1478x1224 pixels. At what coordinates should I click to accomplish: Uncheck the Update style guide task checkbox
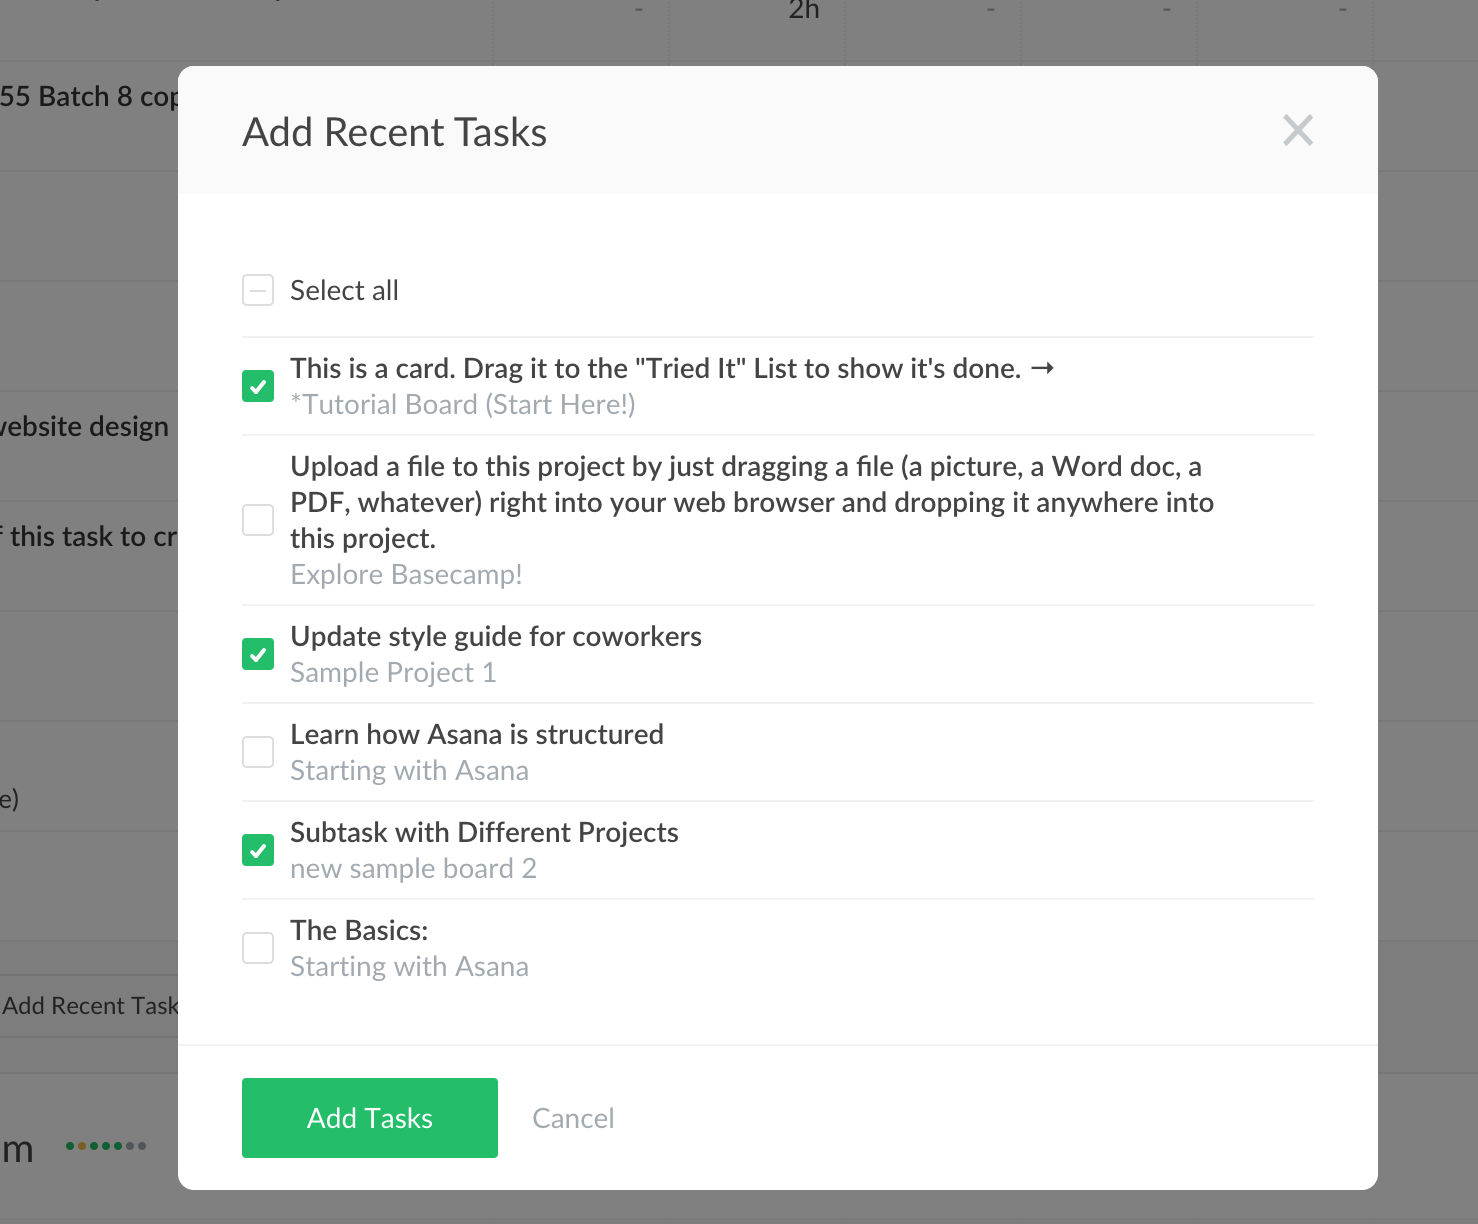click(x=258, y=654)
